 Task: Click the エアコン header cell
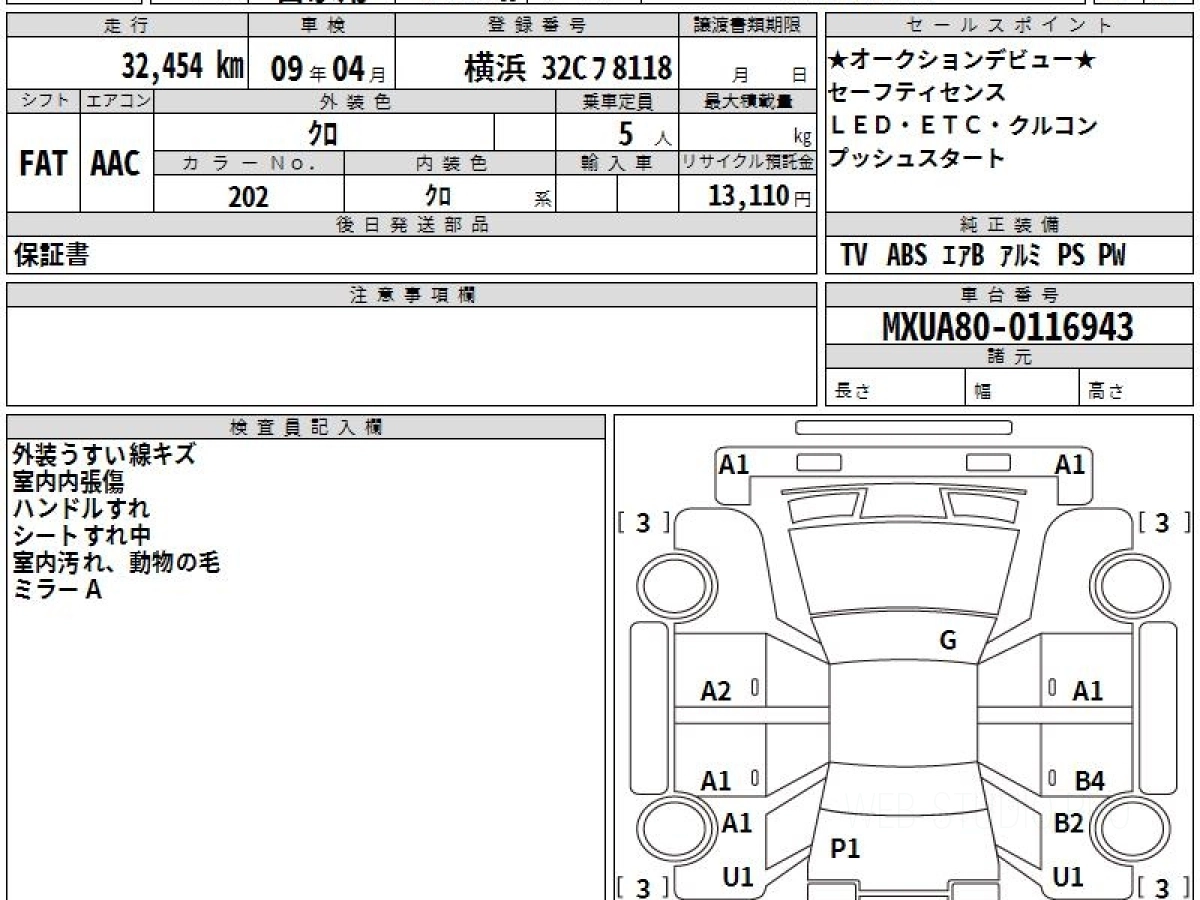117,100
